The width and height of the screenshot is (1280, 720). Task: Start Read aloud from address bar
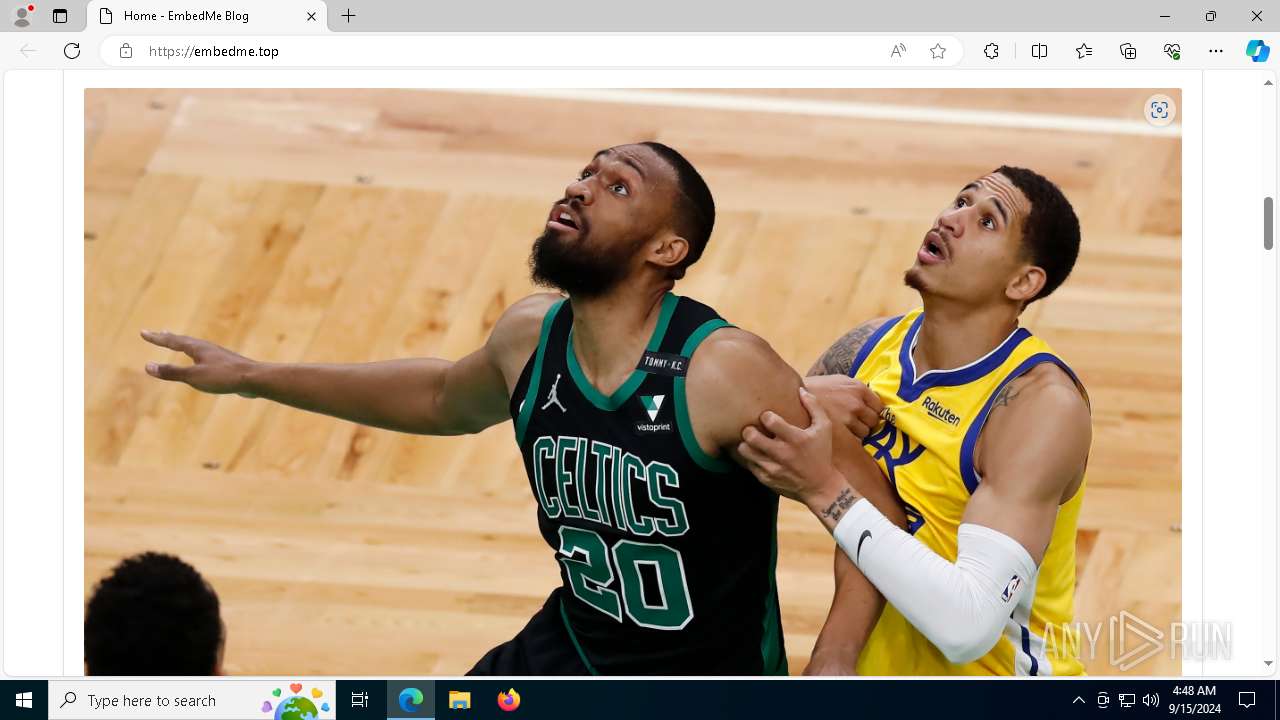click(898, 51)
